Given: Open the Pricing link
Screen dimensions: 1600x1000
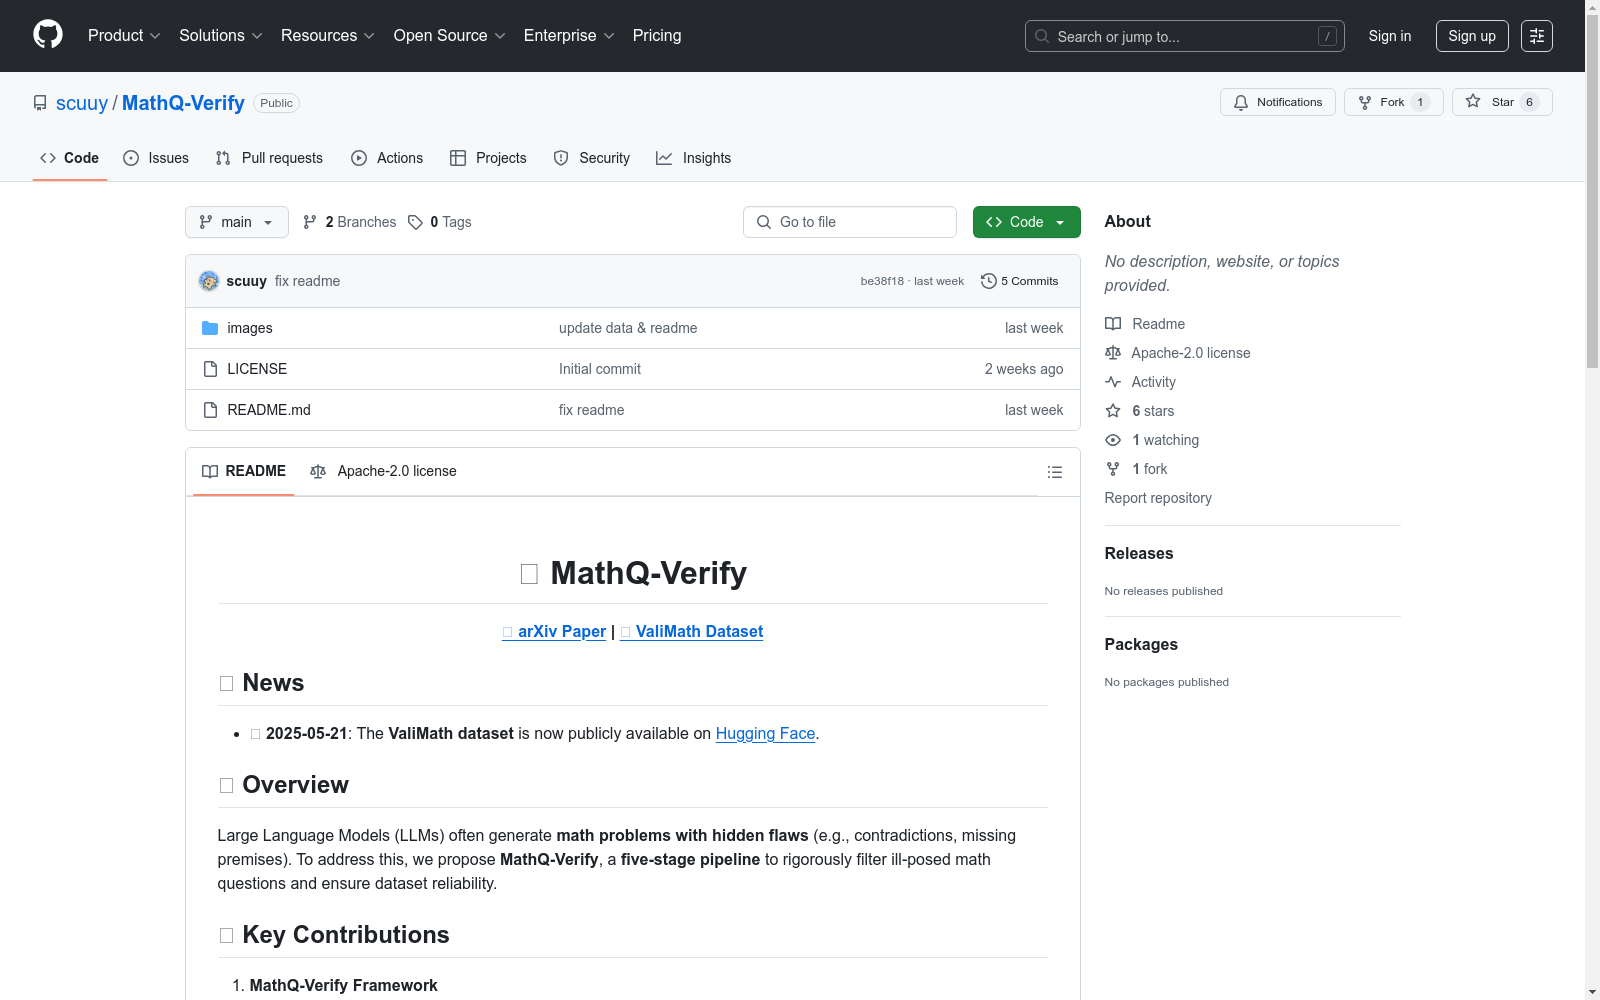Looking at the screenshot, I should coord(657,36).
